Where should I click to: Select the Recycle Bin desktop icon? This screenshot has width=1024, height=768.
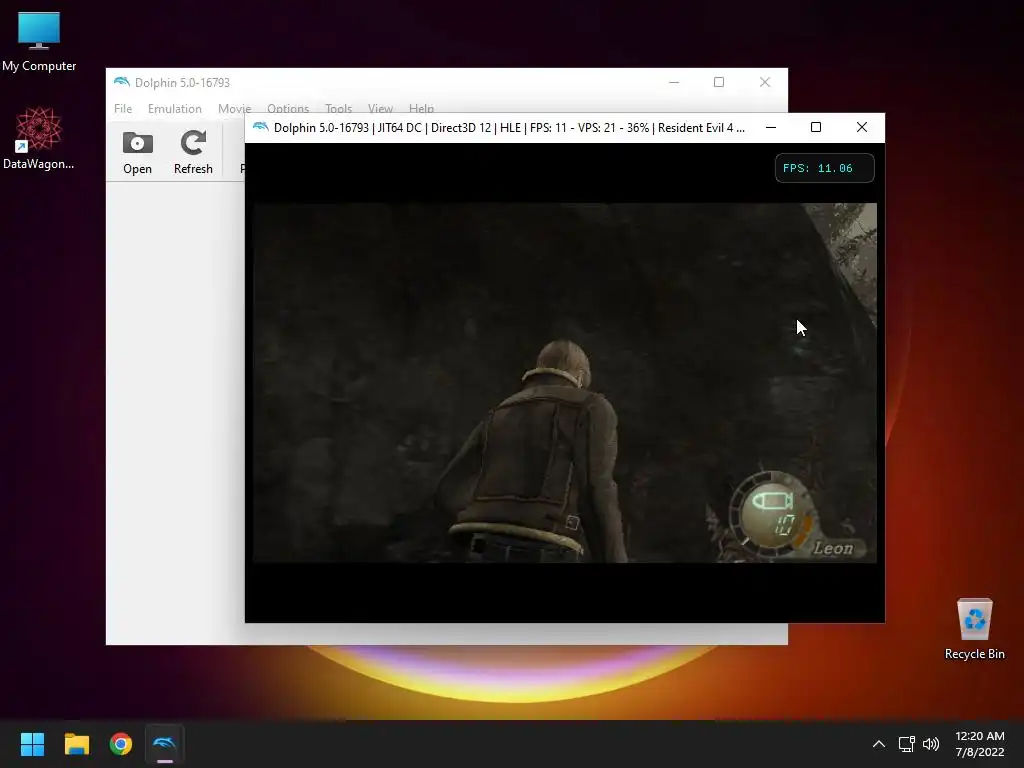(x=974, y=630)
